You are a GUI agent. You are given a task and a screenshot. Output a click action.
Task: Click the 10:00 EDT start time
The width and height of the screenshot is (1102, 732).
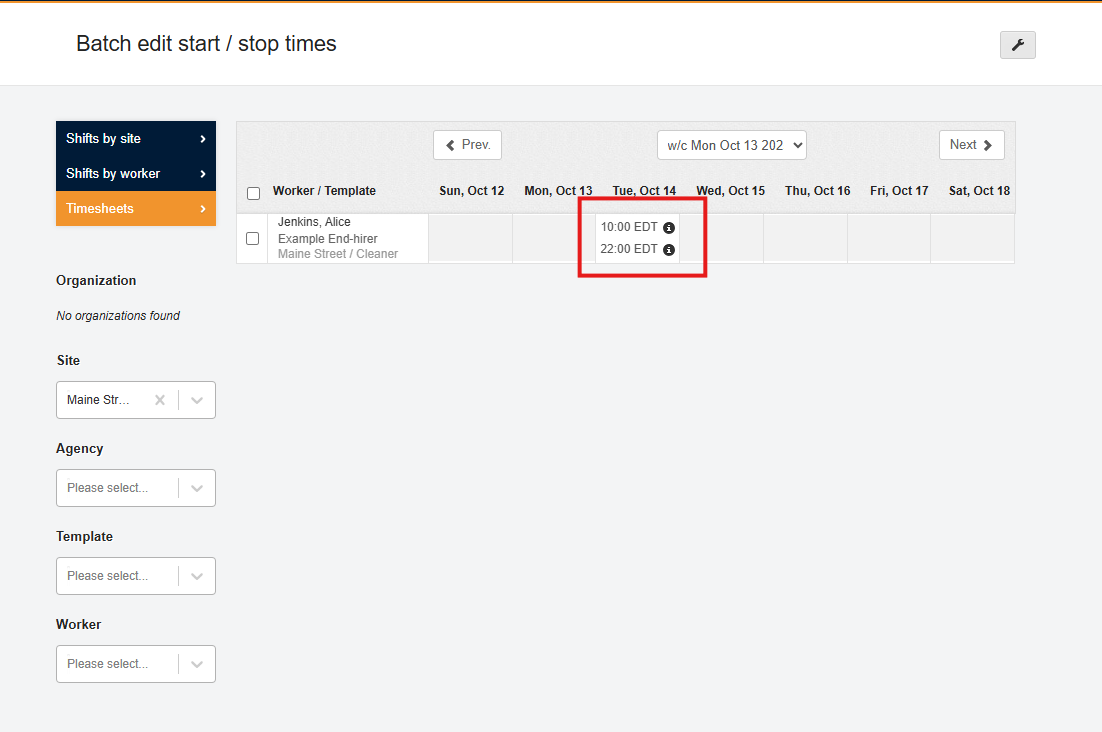pyautogui.click(x=629, y=228)
